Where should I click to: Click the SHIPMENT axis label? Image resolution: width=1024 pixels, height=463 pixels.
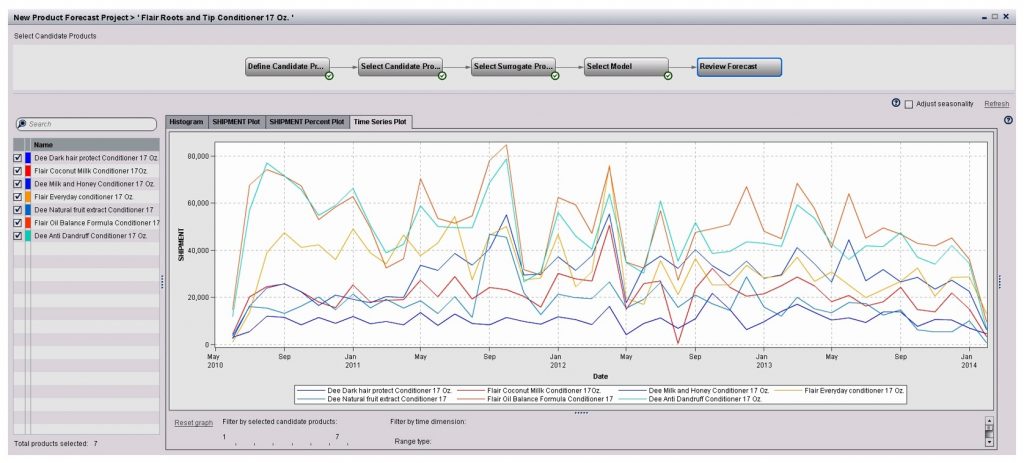pyautogui.click(x=182, y=245)
